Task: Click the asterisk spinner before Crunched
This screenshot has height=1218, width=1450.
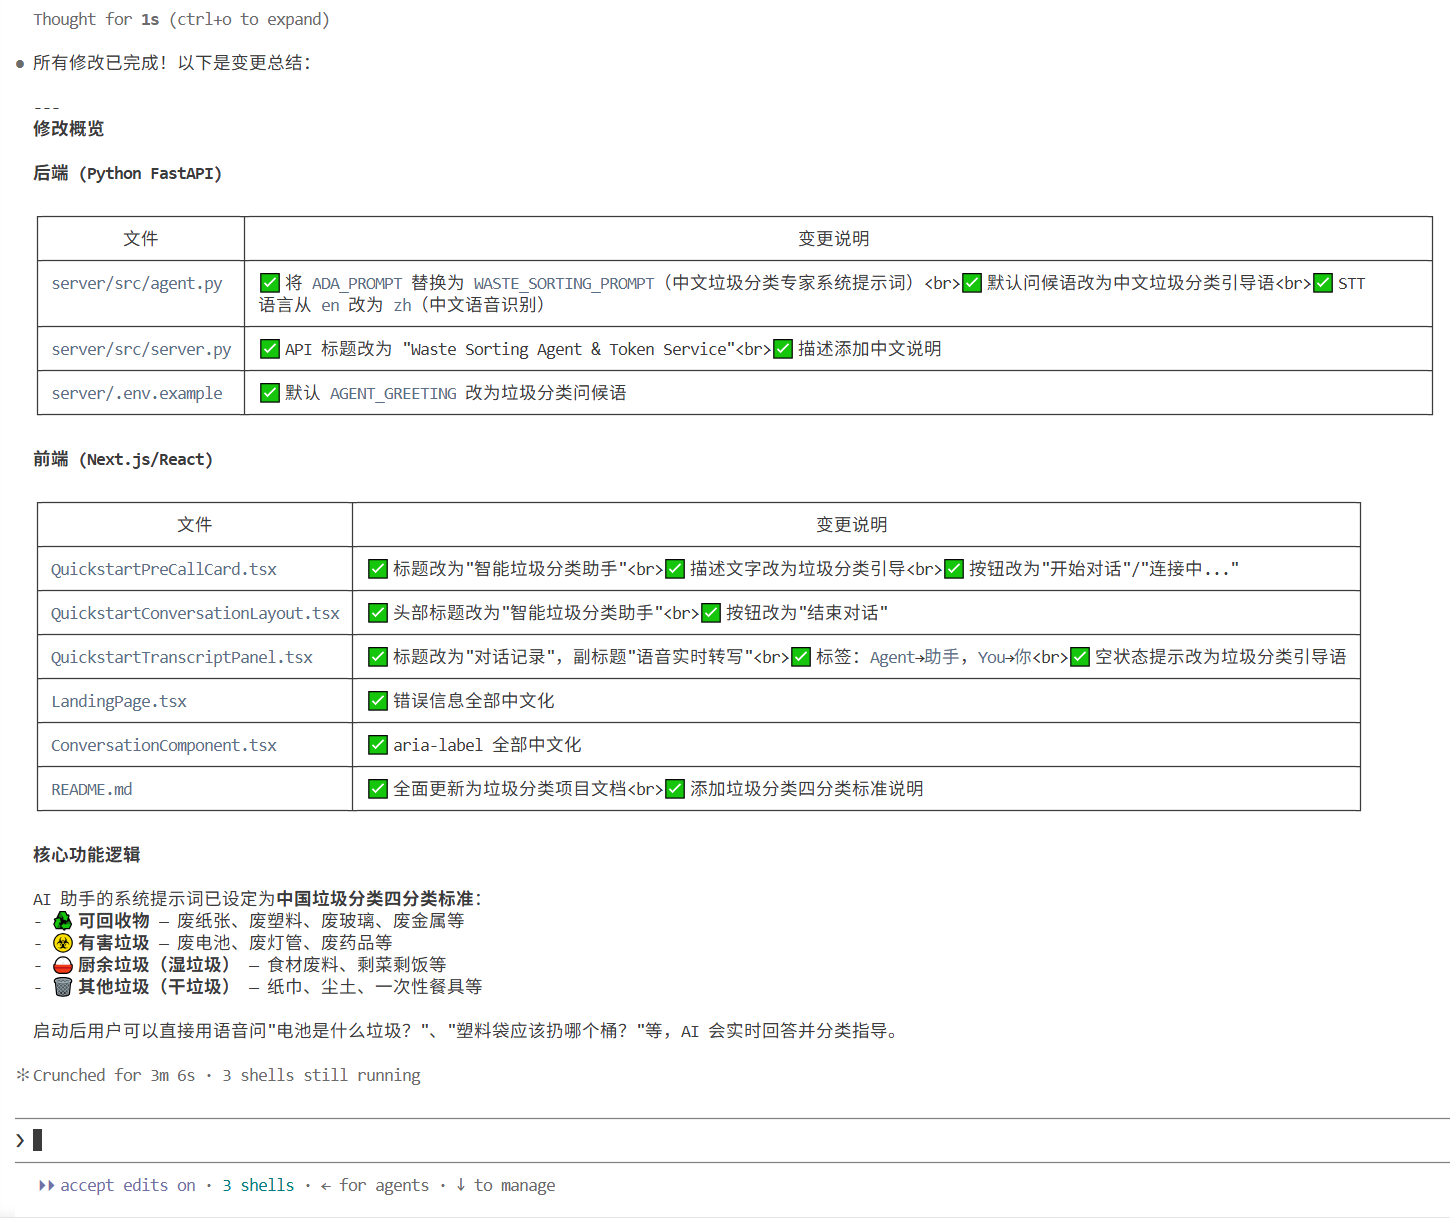Action: pyautogui.click(x=23, y=1075)
